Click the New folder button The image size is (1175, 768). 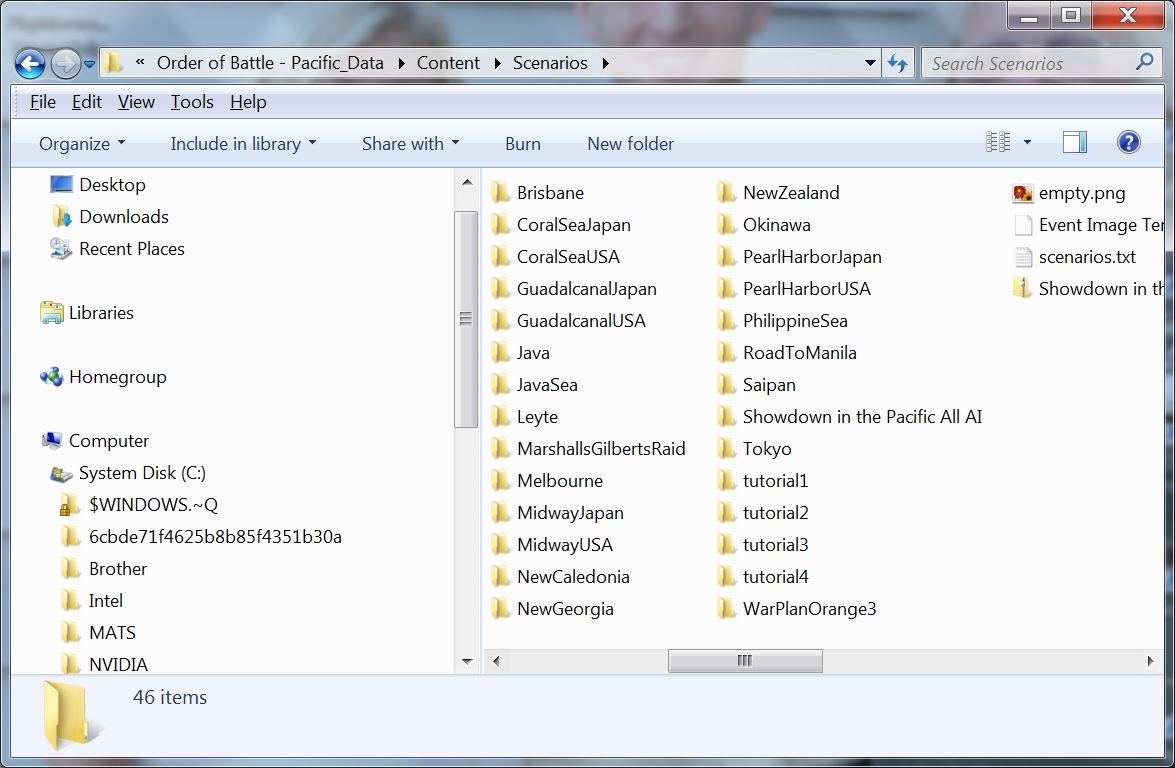click(x=630, y=144)
